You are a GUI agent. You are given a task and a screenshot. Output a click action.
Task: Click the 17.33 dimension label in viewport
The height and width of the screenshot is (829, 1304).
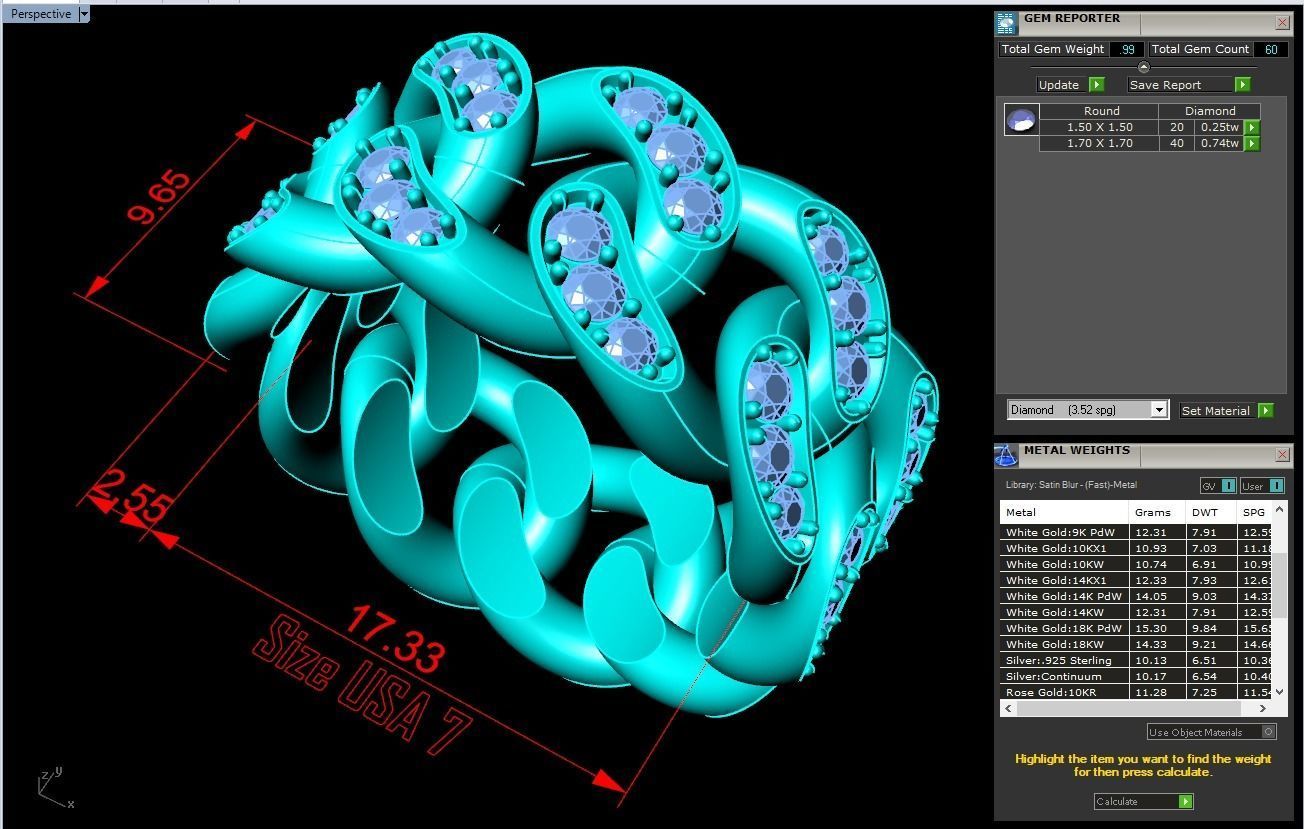tap(394, 637)
